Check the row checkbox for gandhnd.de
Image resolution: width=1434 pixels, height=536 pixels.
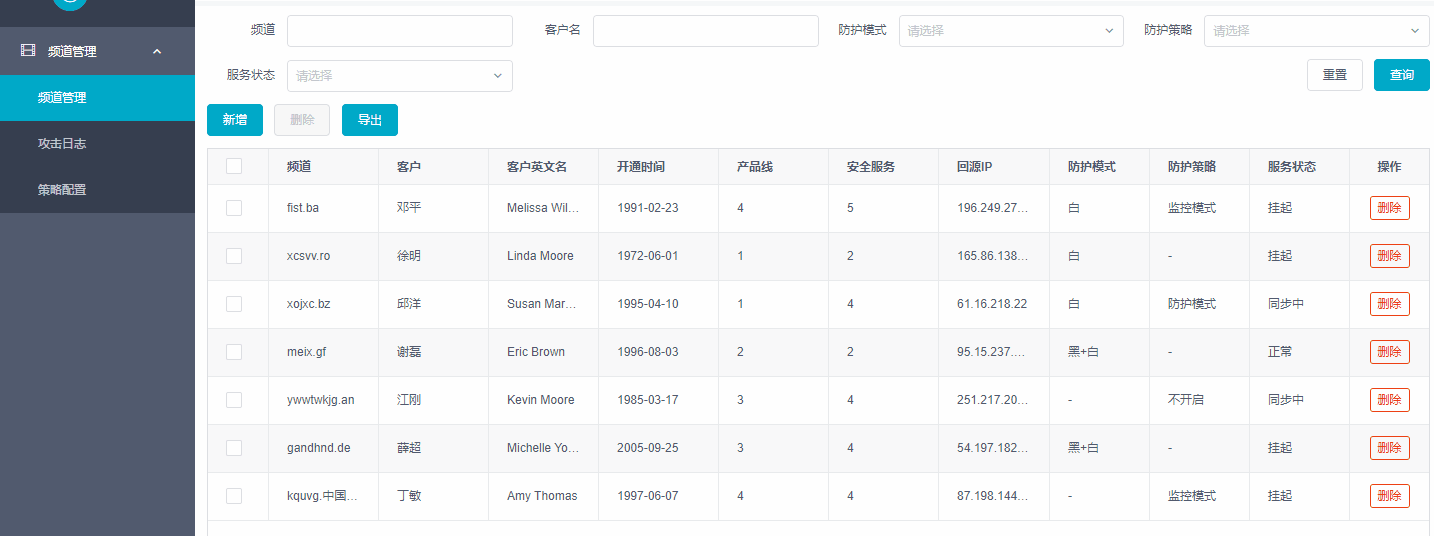(x=234, y=448)
